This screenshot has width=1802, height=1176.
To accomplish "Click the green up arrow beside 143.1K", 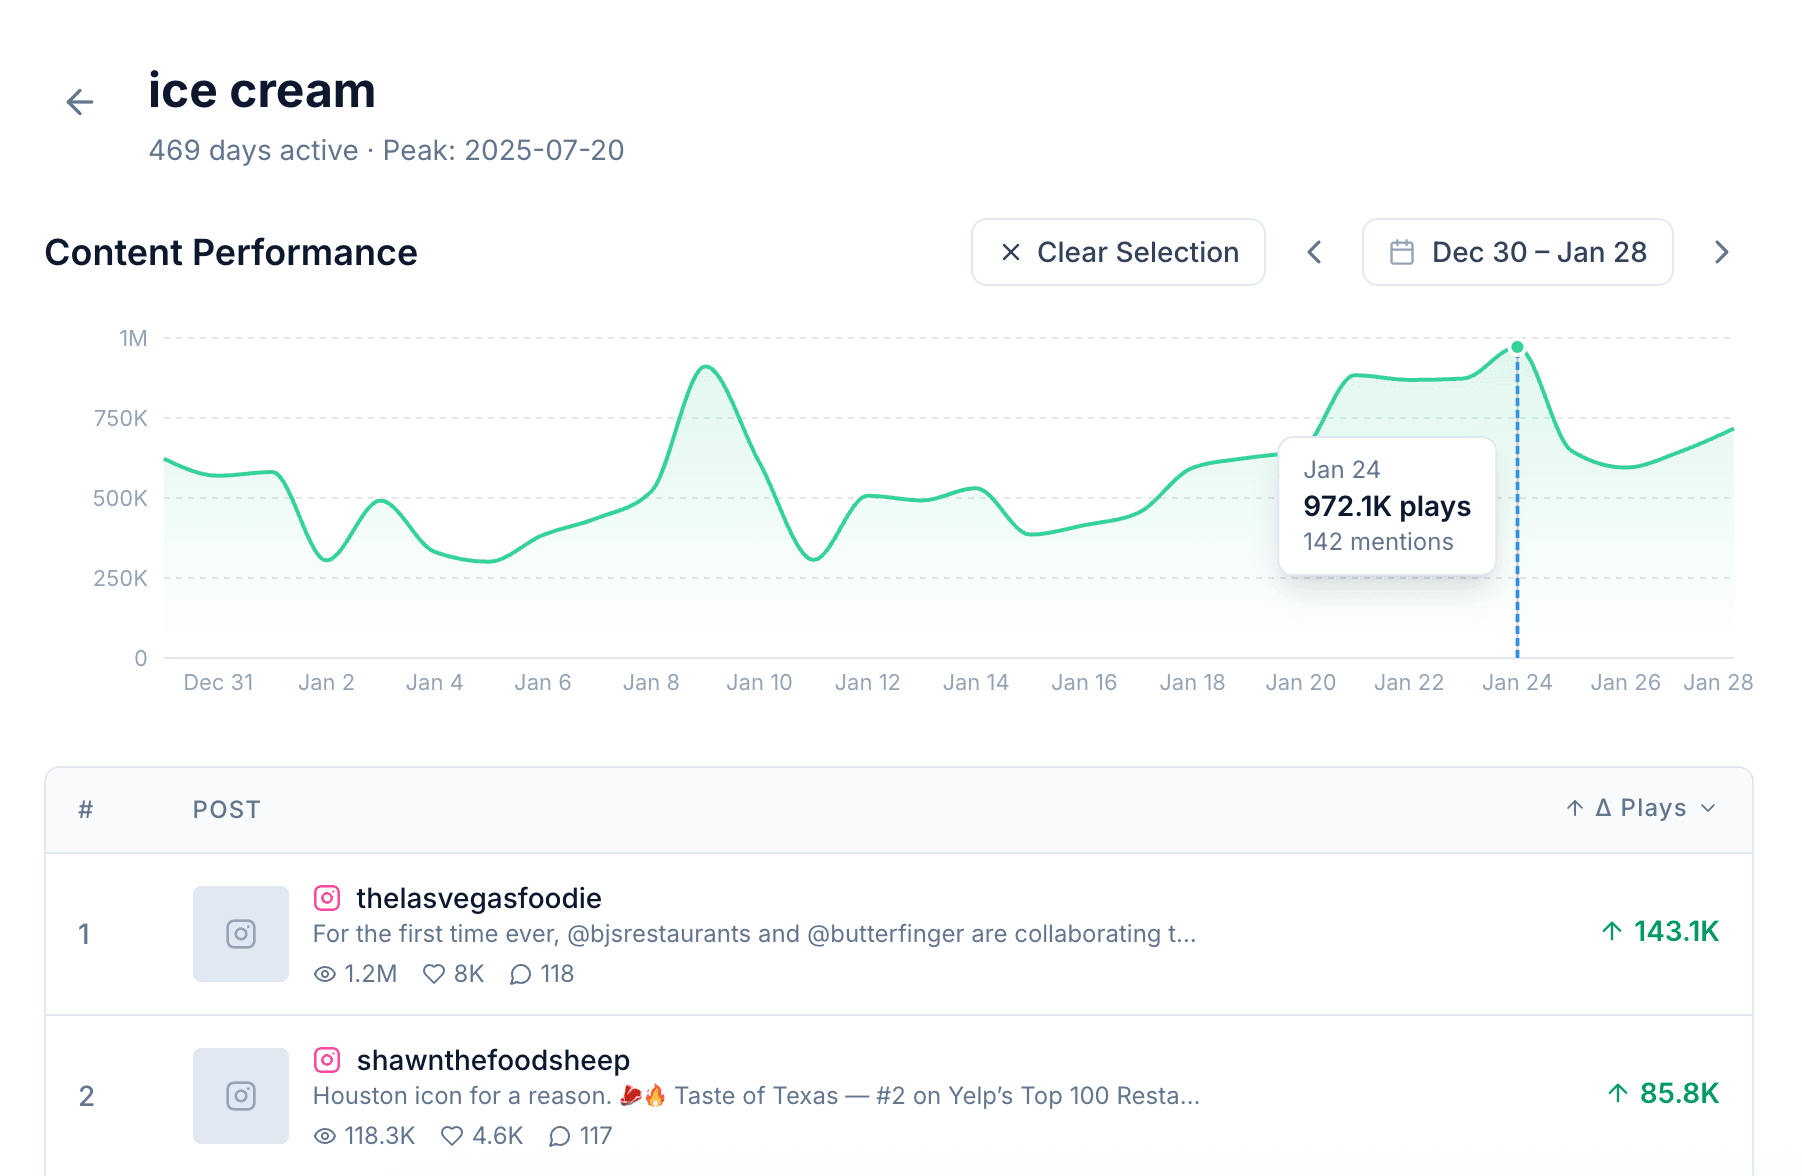I will pyautogui.click(x=1611, y=931).
